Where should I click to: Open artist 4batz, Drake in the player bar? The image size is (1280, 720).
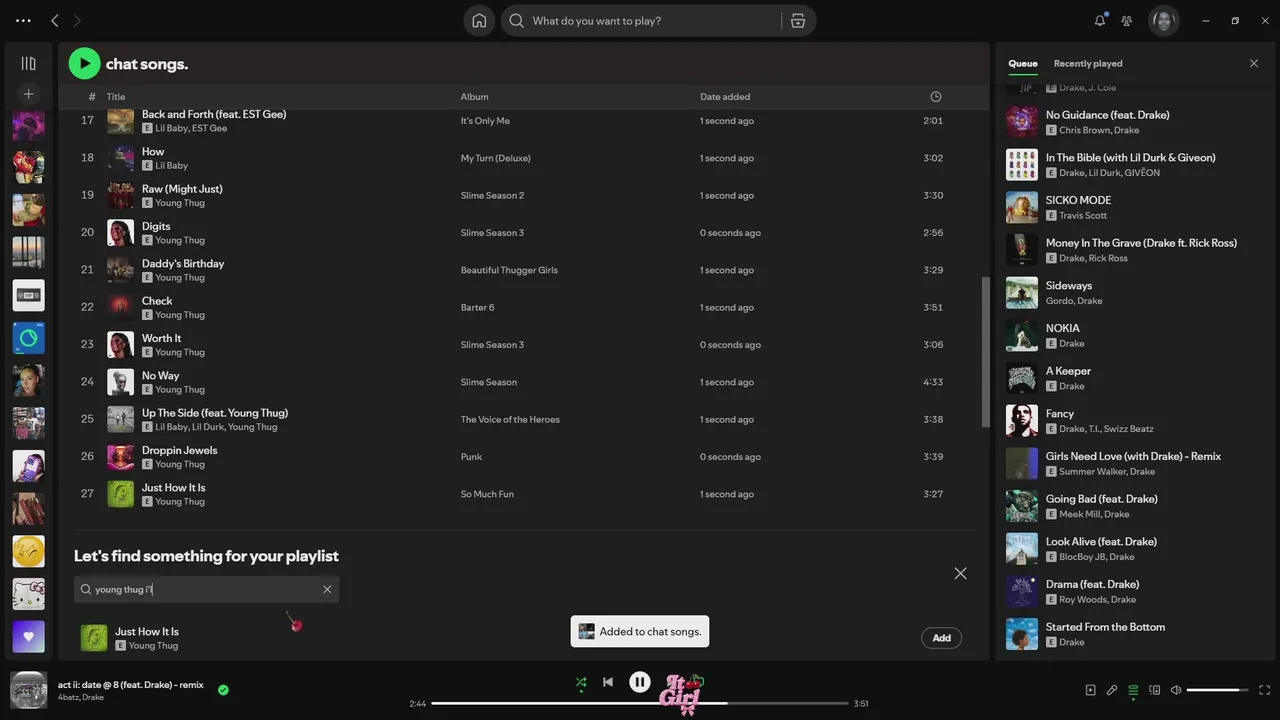click(x=81, y=697)
